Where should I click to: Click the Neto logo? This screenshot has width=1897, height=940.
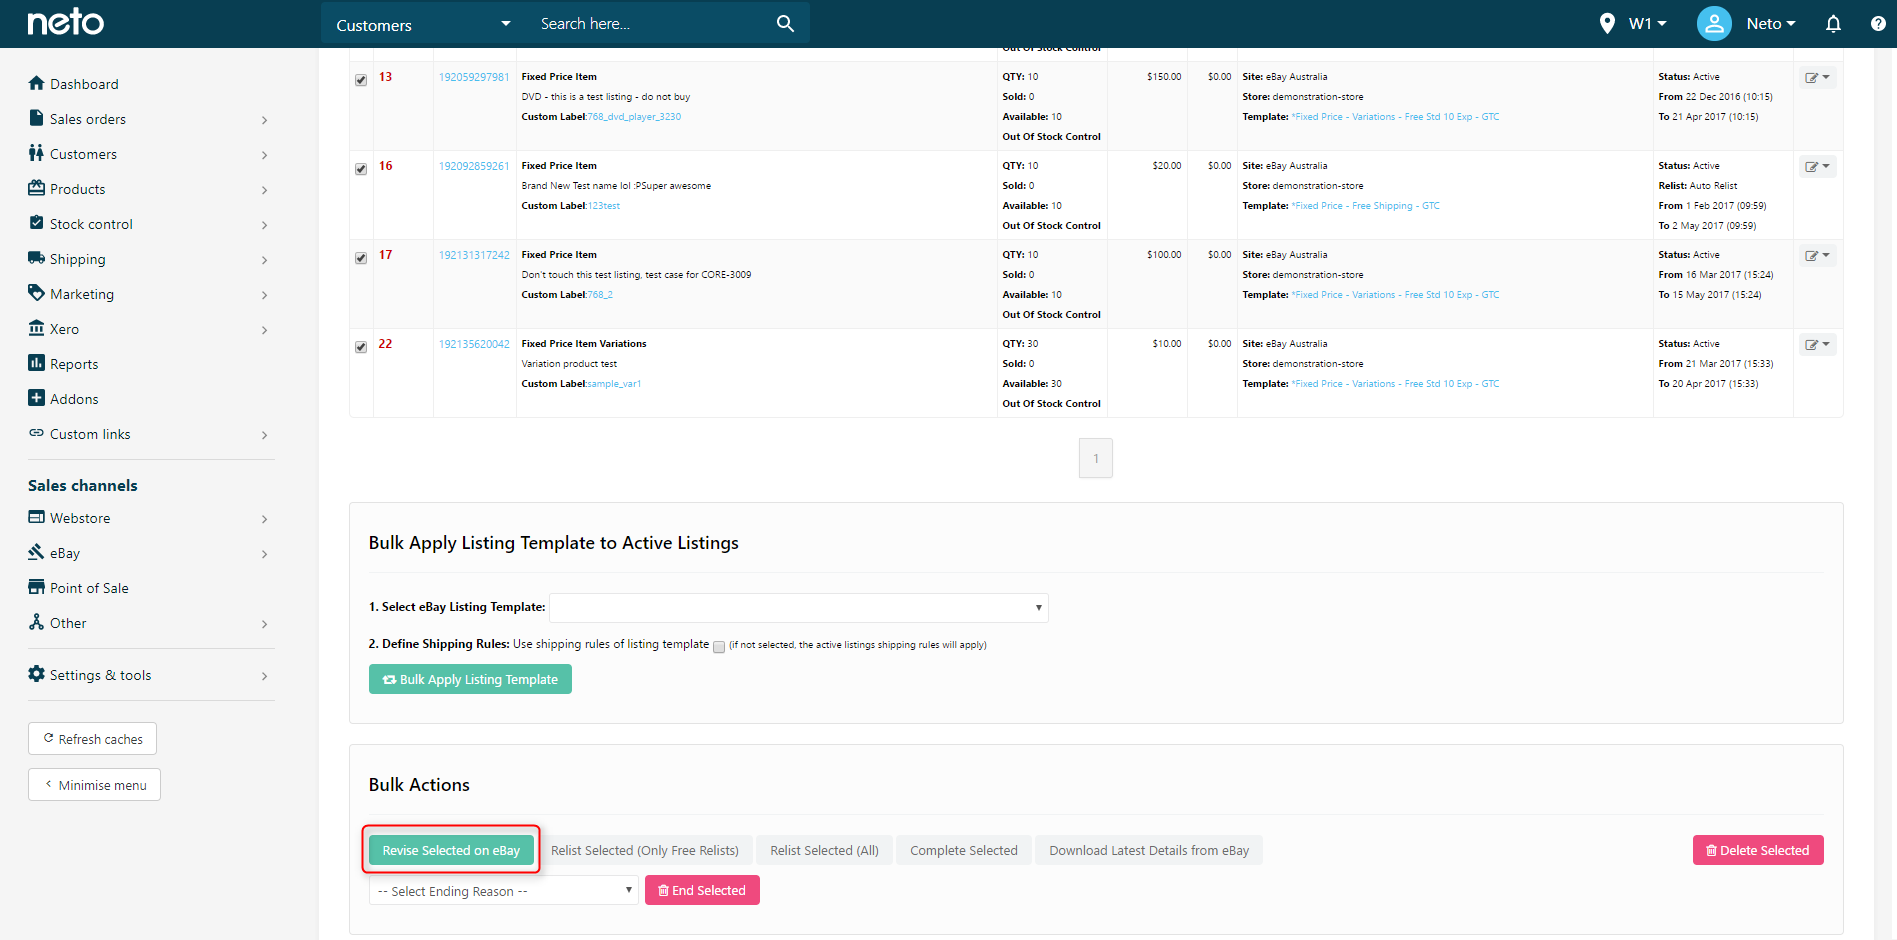(x=65, y=22)
